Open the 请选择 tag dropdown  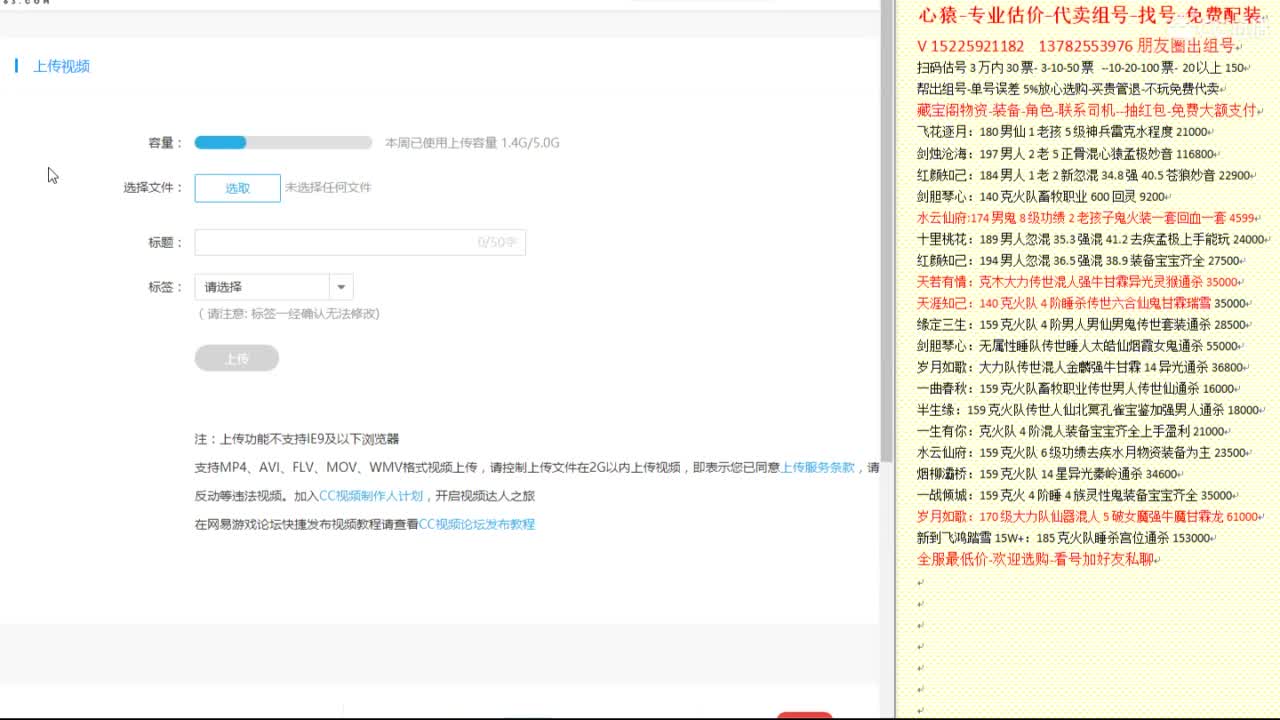[260, 286]
